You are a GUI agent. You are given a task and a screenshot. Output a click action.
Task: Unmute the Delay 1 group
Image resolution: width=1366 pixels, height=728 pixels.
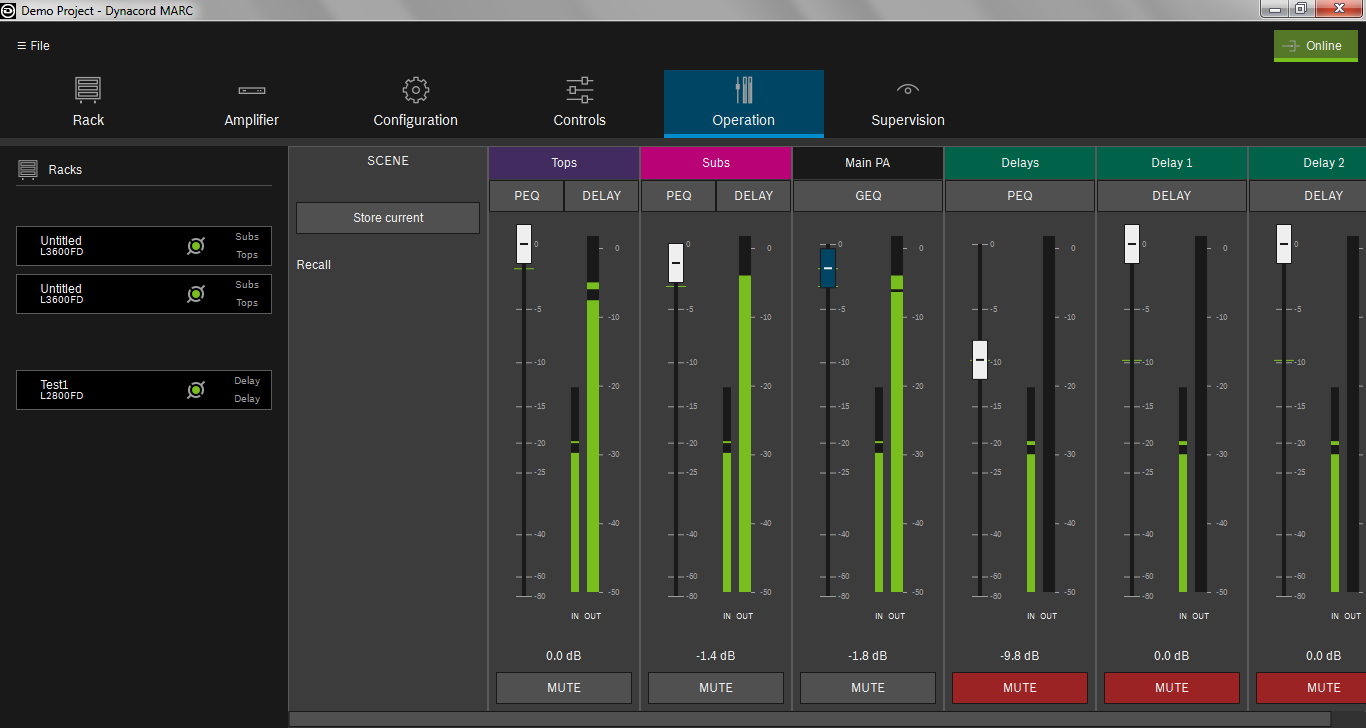(x=1172, y=688)
